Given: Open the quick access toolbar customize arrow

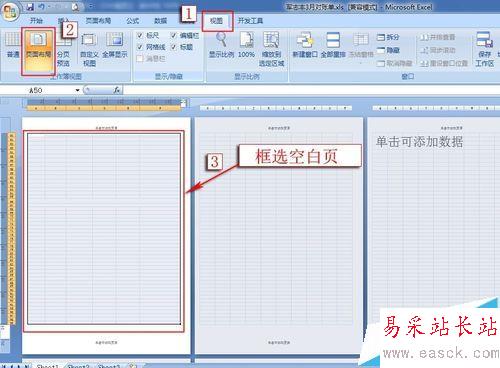Looking at the screenshot, I should point(91,7).
